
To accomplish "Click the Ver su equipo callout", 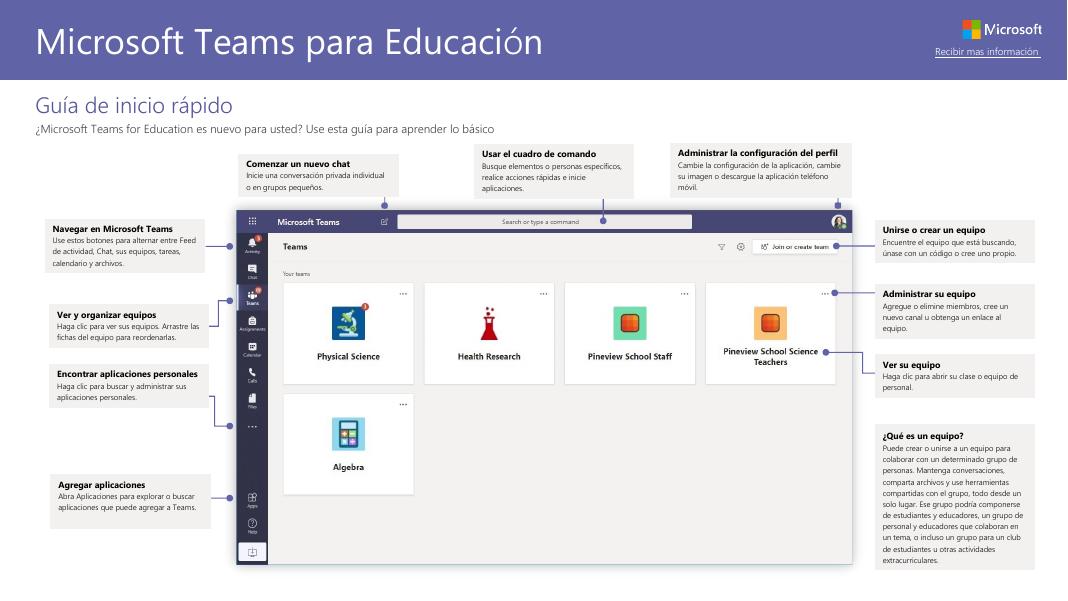I will click(954, 375).
